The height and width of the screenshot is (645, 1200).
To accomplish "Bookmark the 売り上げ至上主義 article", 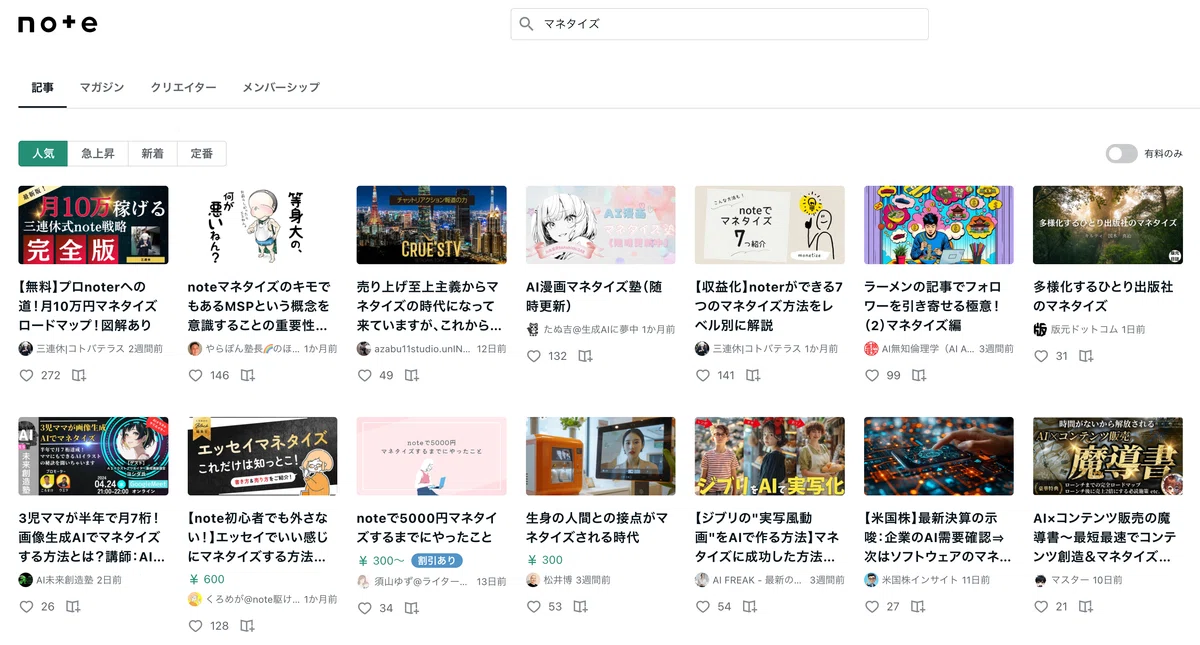I will click(x=411, y=376).
